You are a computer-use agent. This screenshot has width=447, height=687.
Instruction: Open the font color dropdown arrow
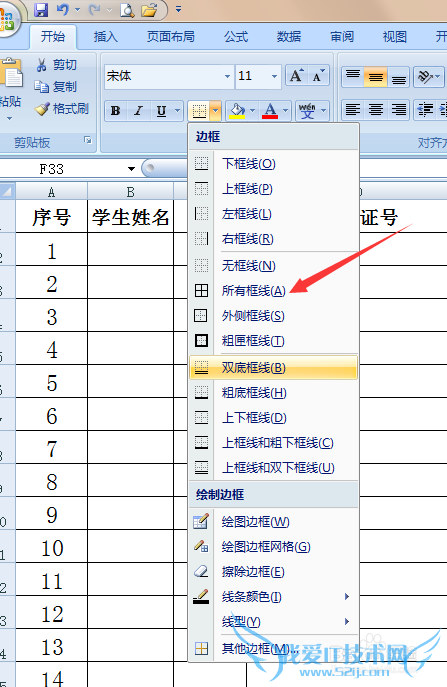[285, 110]
